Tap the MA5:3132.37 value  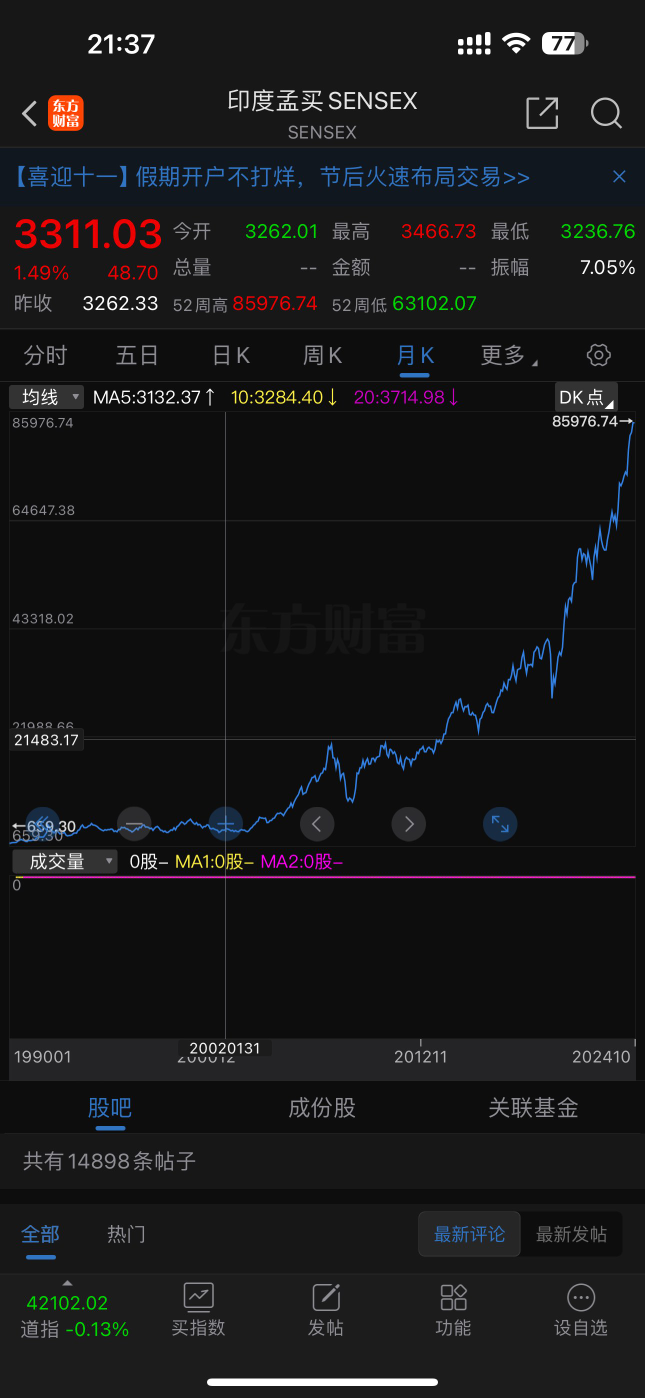click(155, 397)
